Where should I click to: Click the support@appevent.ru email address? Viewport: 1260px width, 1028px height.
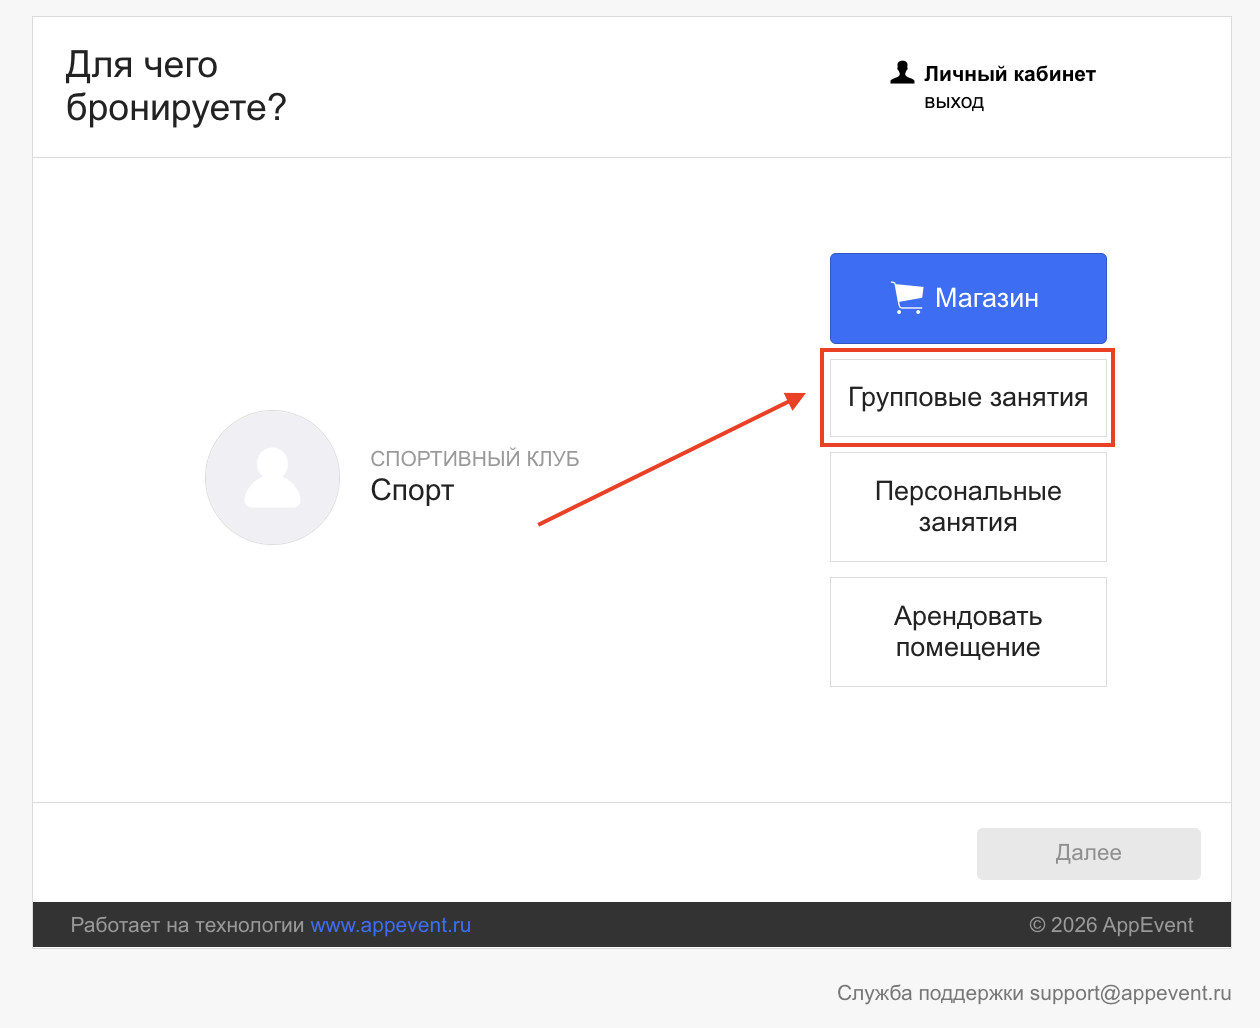1130,993
